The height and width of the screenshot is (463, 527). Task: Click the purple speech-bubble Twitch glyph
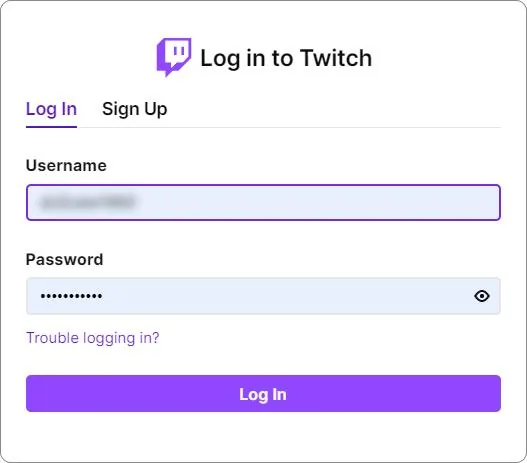click(x=174, y=57)
